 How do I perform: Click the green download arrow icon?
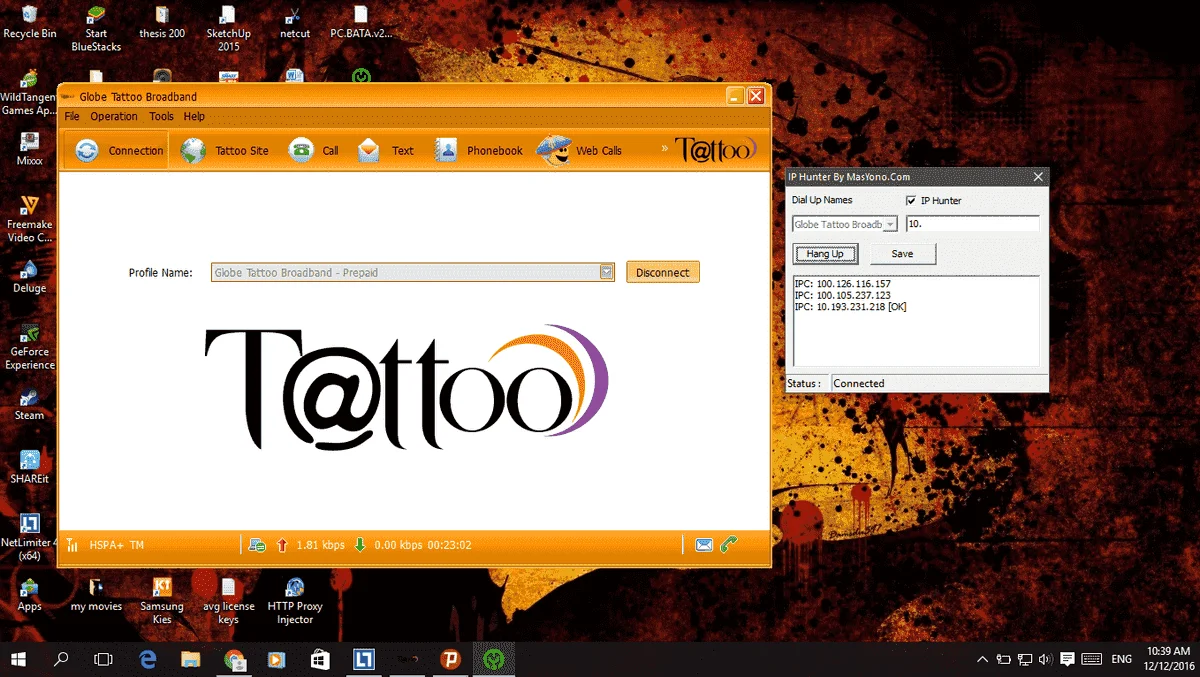coord(360,545)
